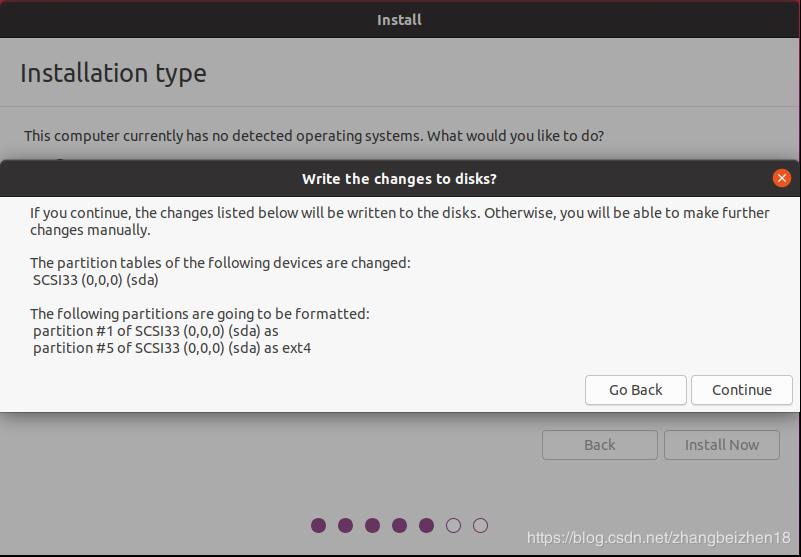Click the 'Installation type' heading
The height and width of the screenshot is (557, 801).
point(113,74)
